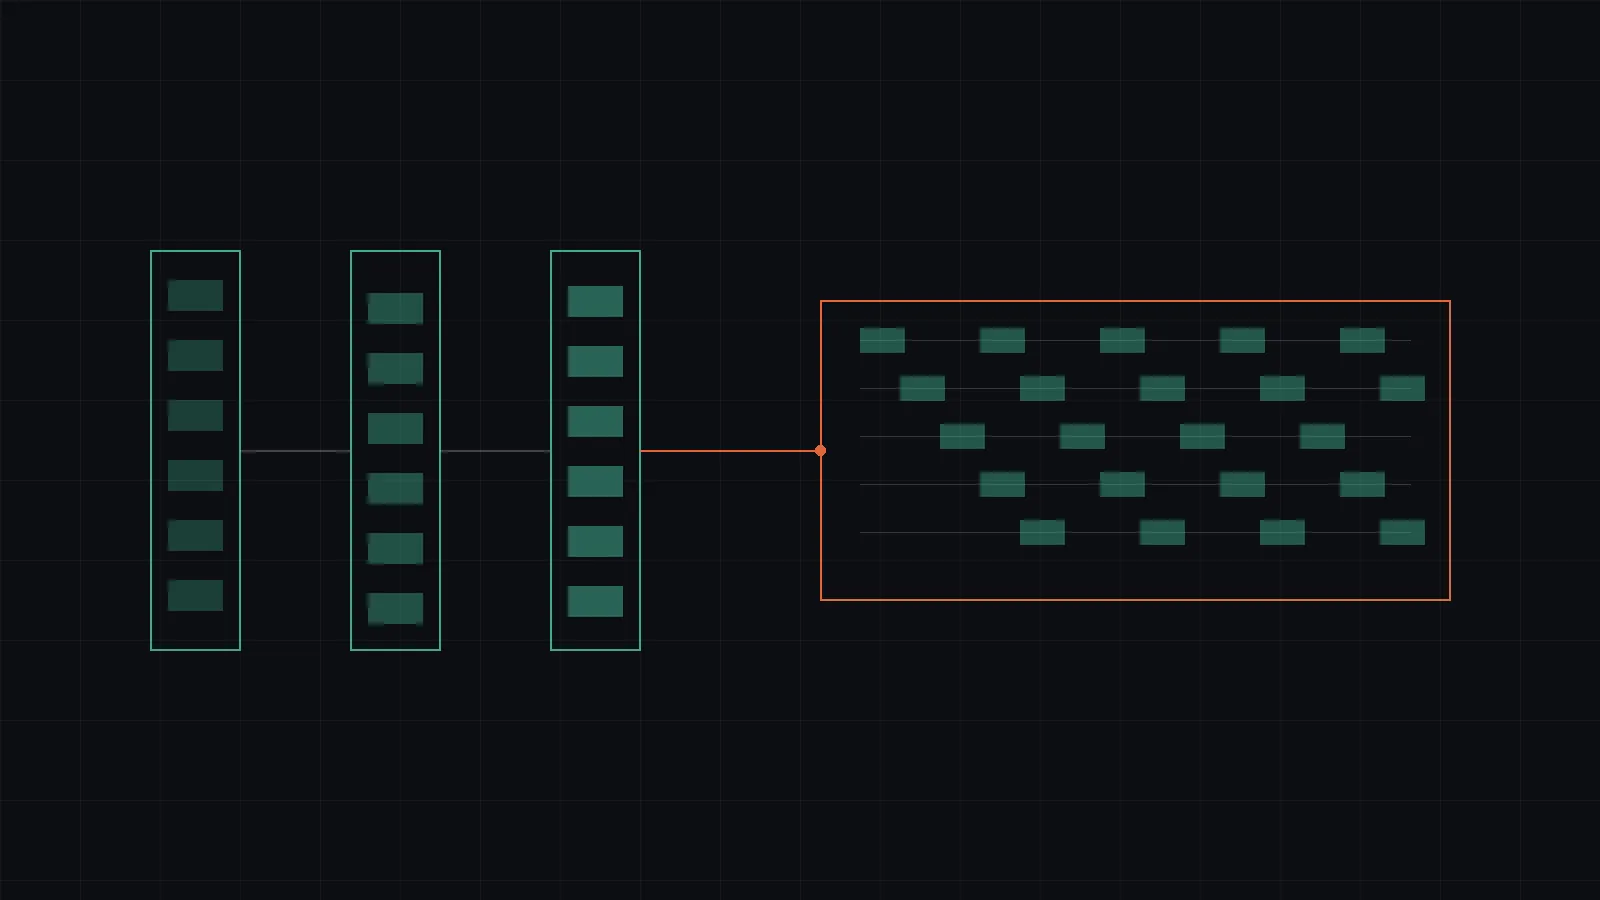Image resolution: width=1600 pixels, height=900 pixels.
Task: Select bottom block in the dimmest left column
Action: point(195,595)
